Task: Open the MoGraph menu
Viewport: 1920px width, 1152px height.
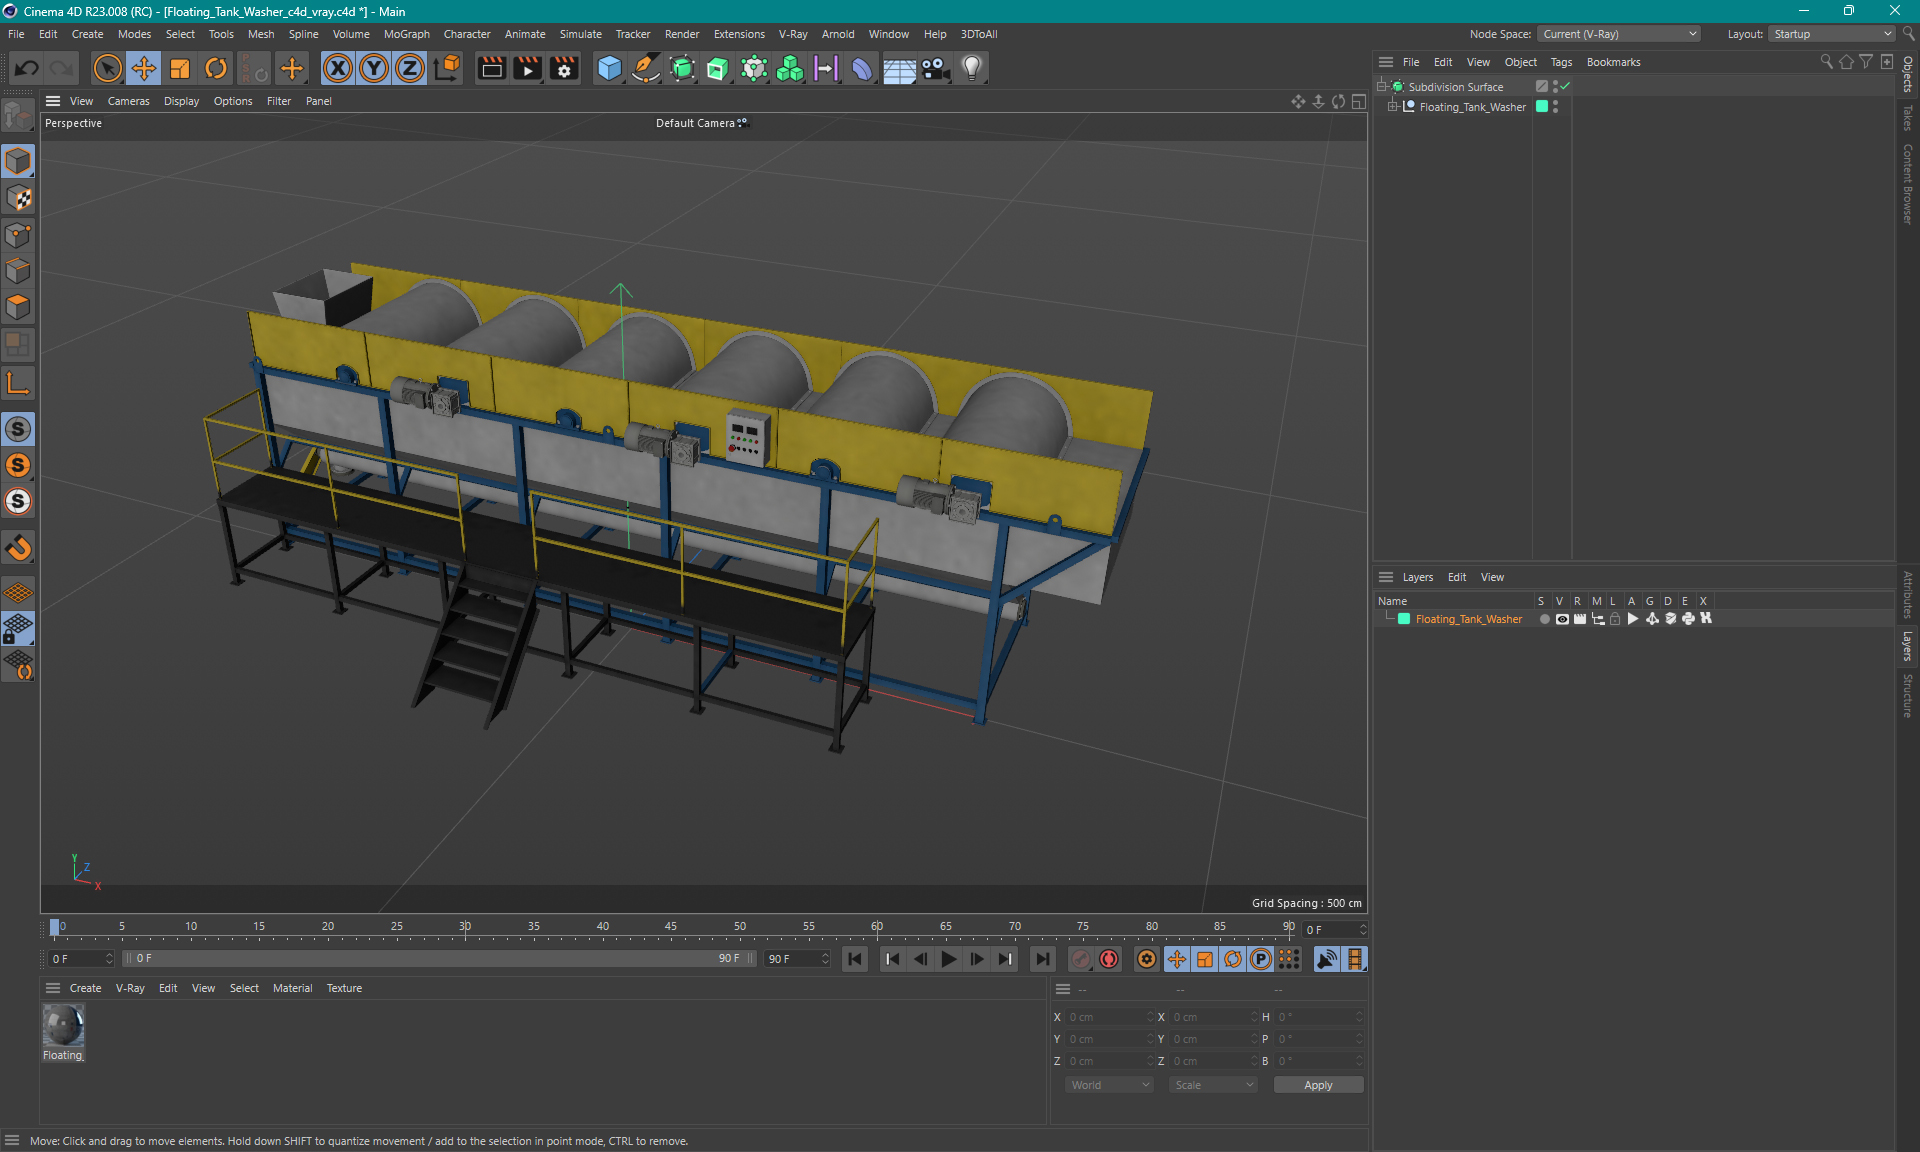Action: pos(406,34)
